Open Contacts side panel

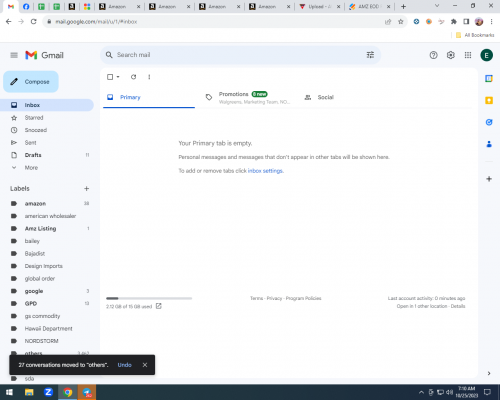tap(489, 144)
